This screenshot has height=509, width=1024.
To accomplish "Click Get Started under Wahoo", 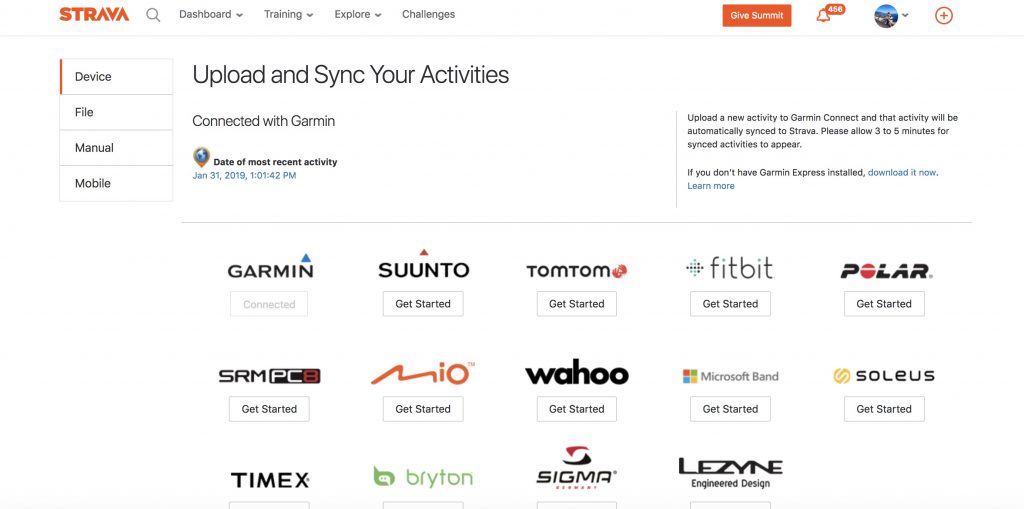I will click(577, 409).
